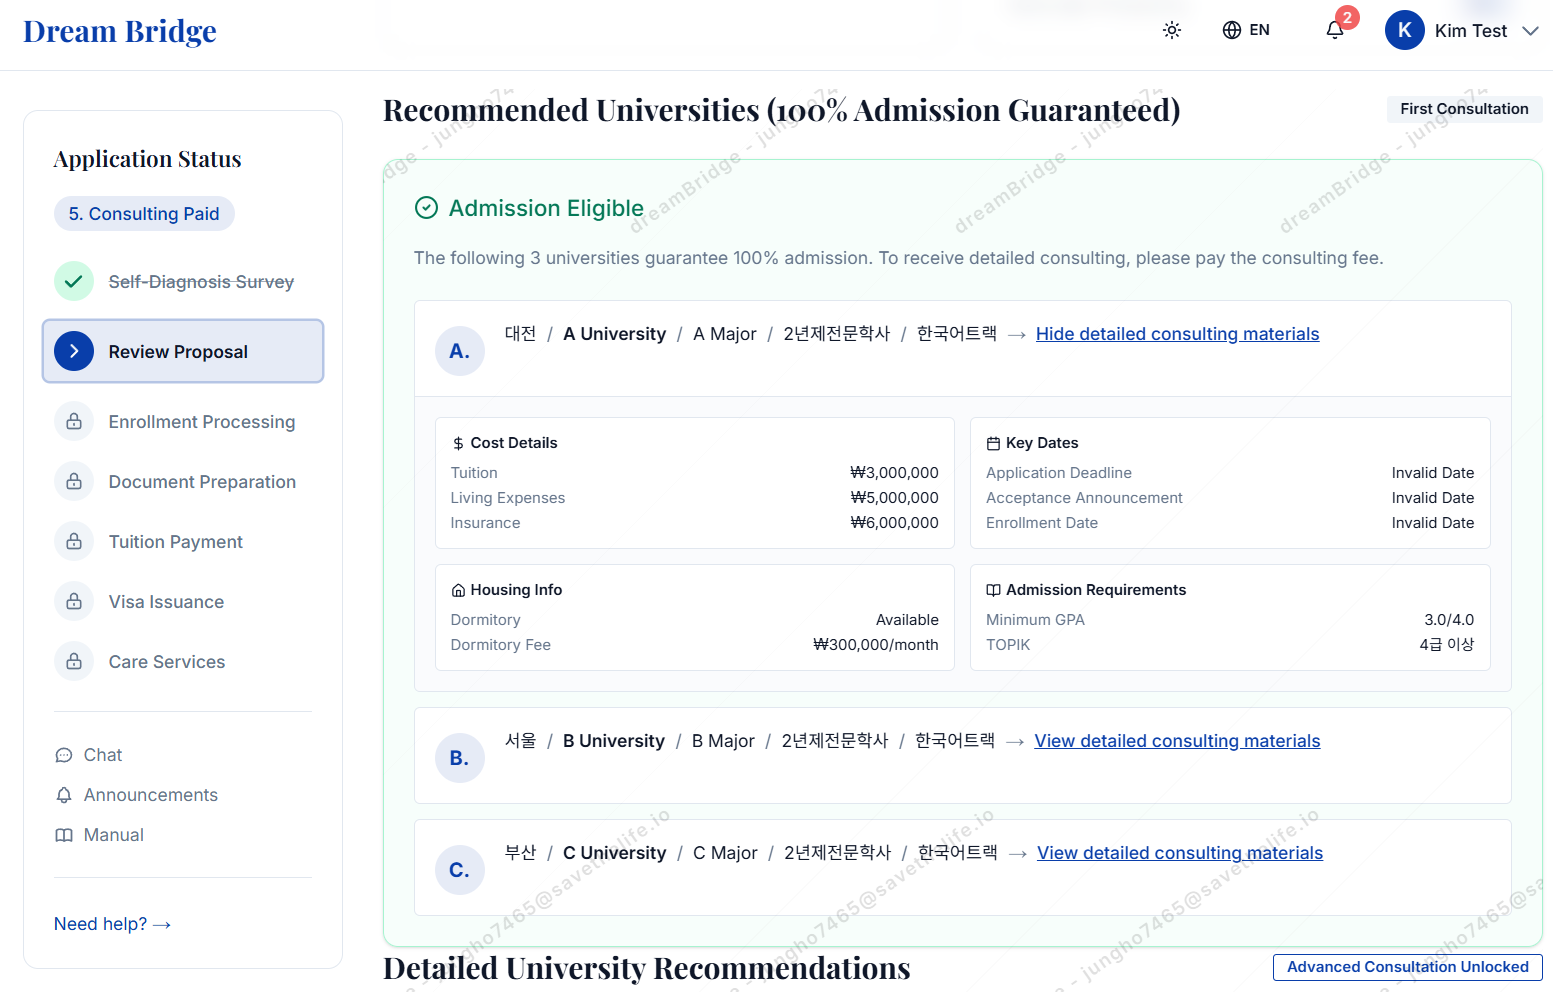The image size is (1553, 992).
Task: Open notifications bell with 2 alerts
Action: 1335,30
